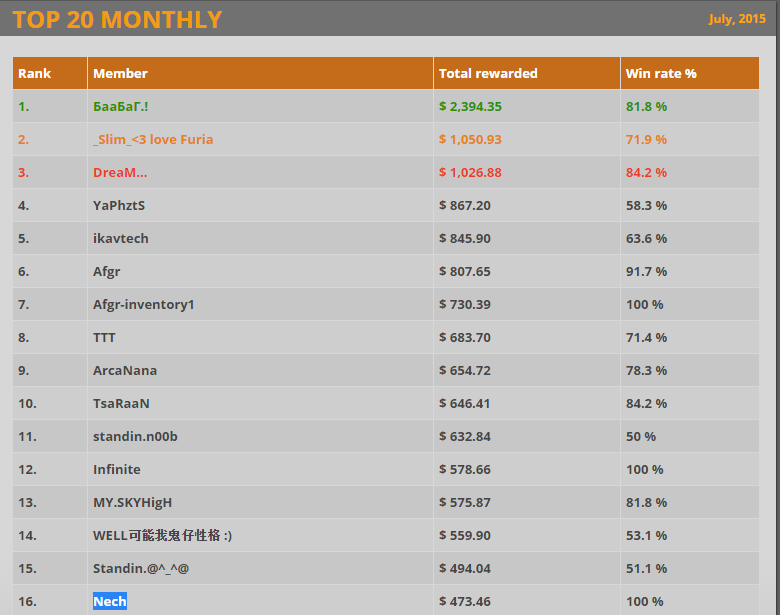Click total reward $ 473.46
This screenshot has height=615, width=780.
pos(465,601)
